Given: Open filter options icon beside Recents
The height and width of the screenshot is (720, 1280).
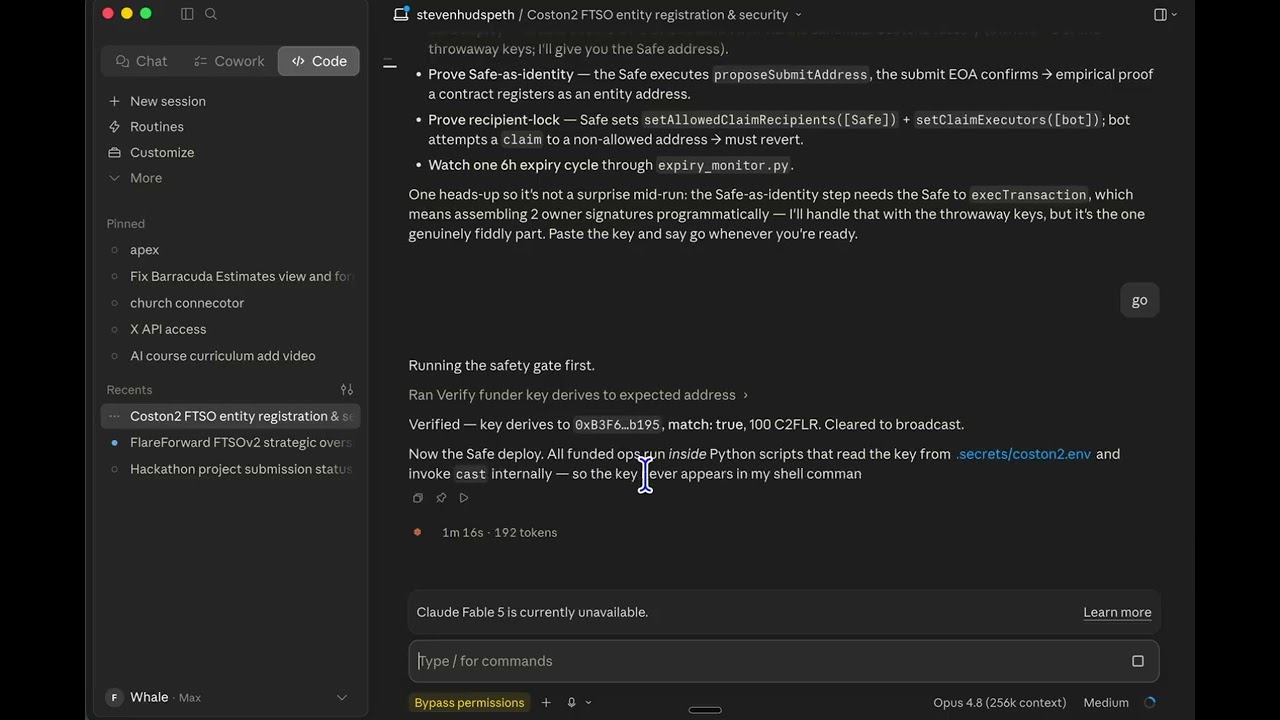Looking at the screenshot, I should [347, 390].
